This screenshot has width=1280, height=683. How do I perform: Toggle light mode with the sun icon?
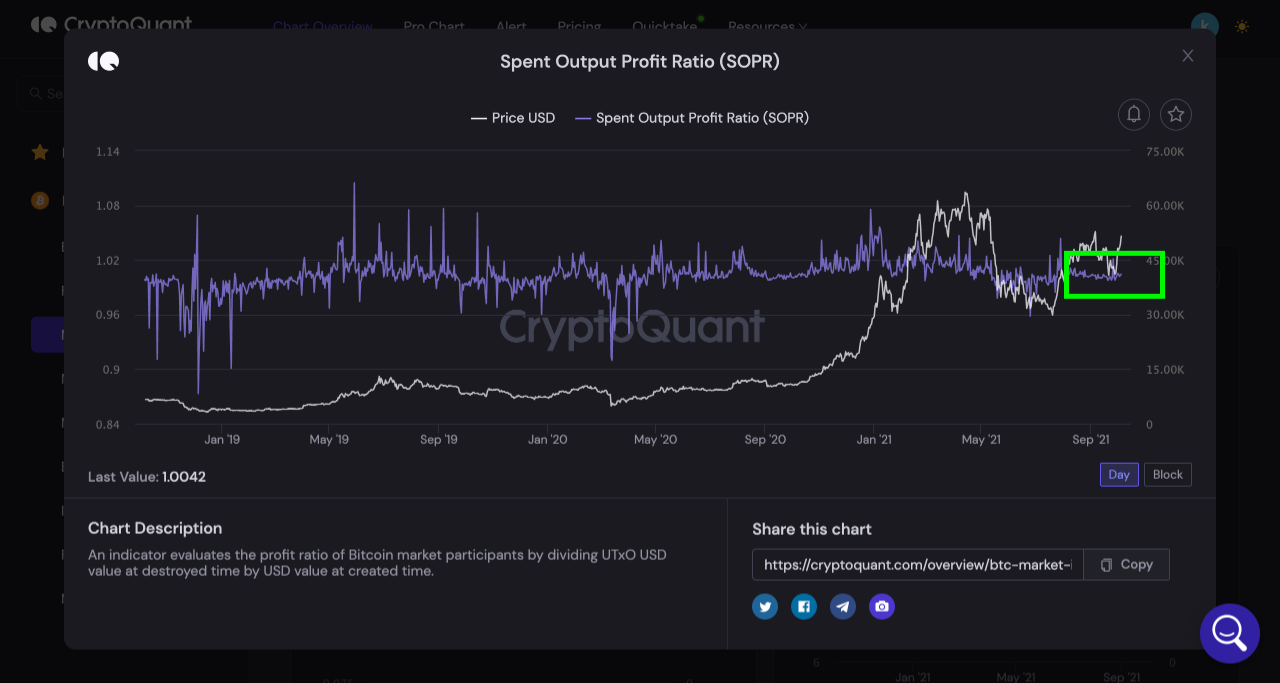(x=1241, y=27)
